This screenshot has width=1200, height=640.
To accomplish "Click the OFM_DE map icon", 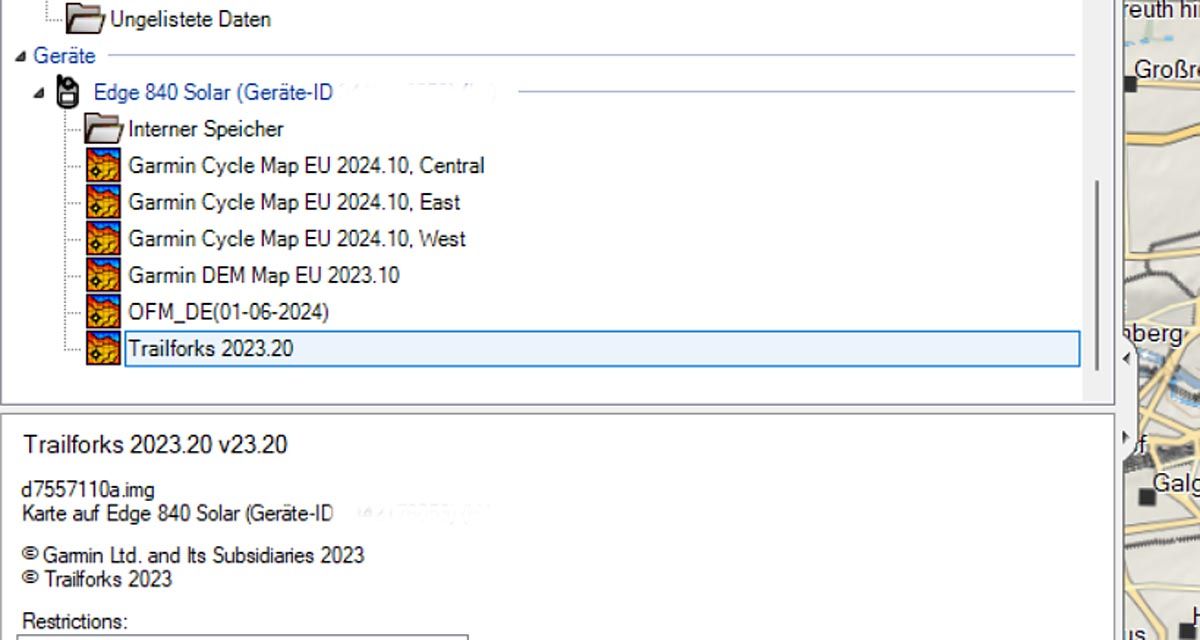I will point(103,312).
